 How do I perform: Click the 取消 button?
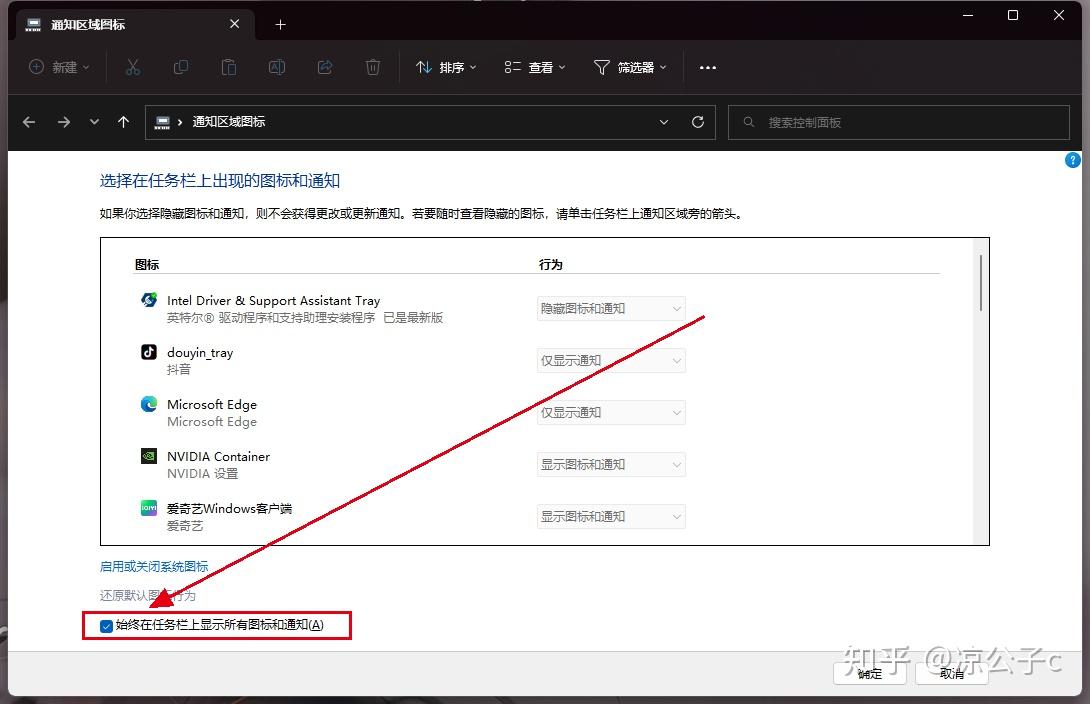click(x=952, y=673)
